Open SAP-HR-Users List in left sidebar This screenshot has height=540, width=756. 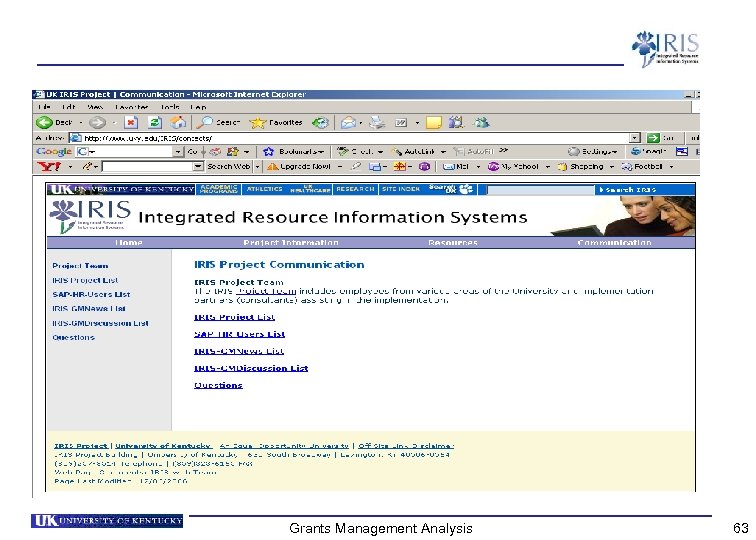[91, 294]
